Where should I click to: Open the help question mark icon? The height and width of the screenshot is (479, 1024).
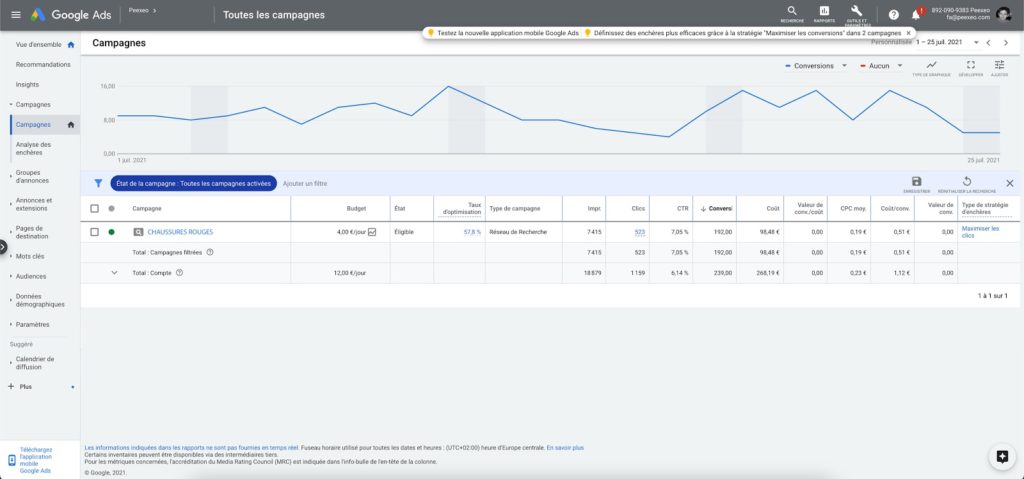[893, 15]
